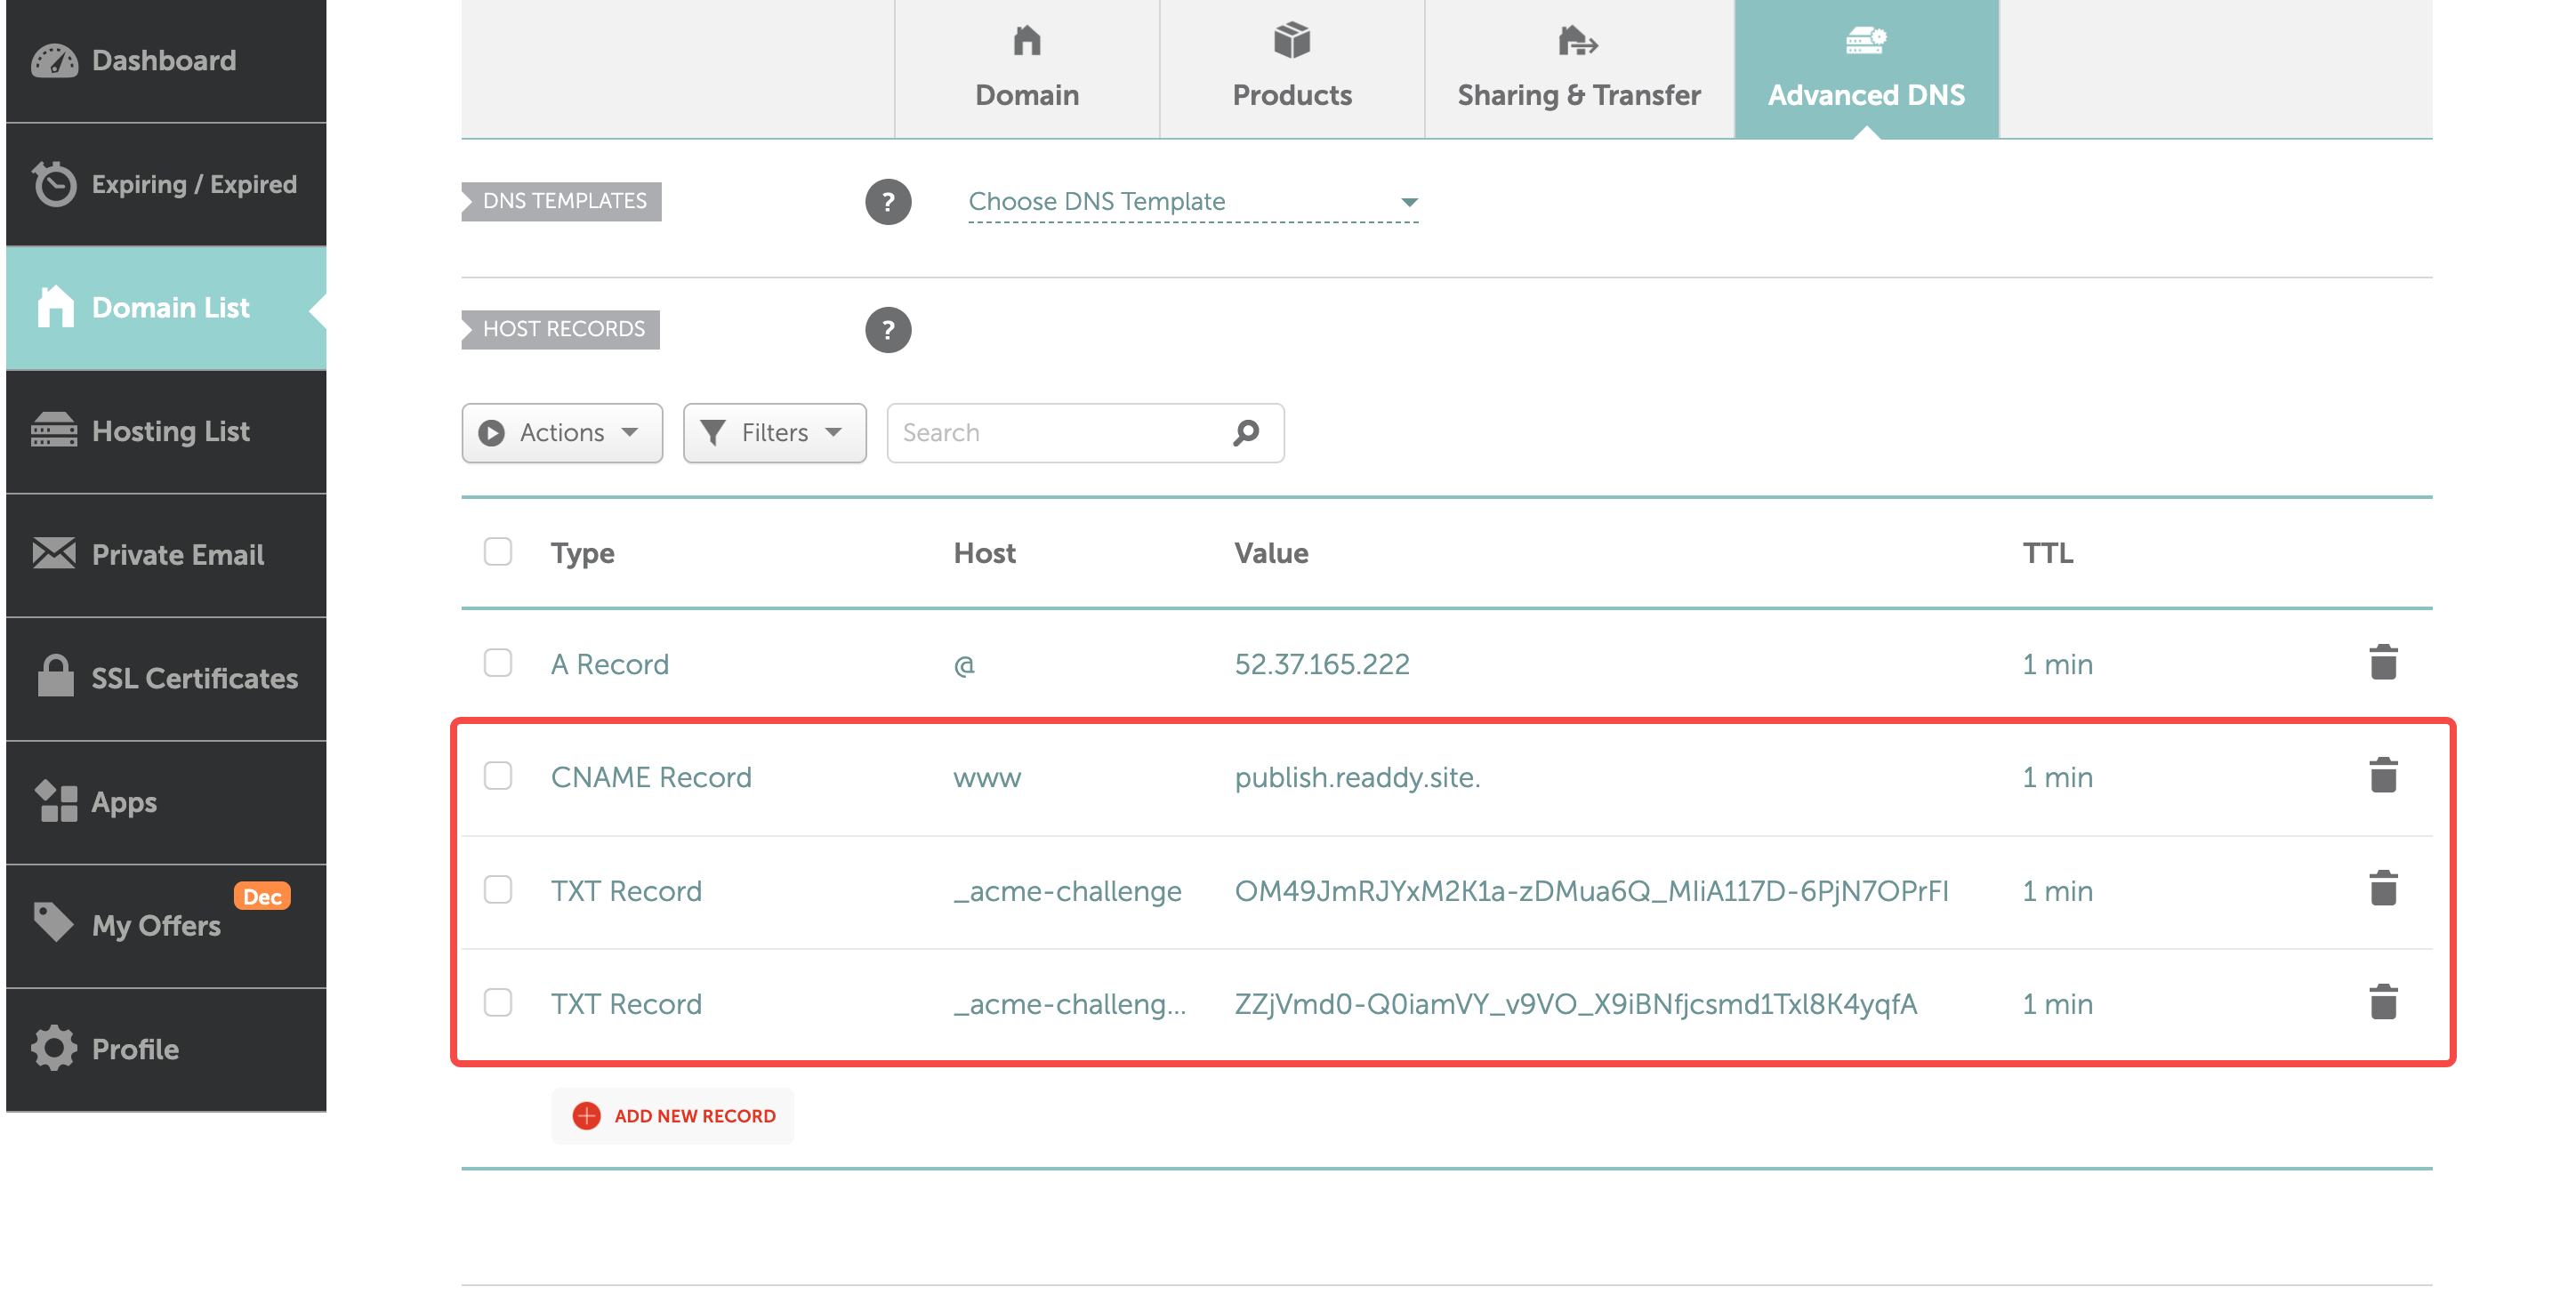Screen dimensions: 2576x1311
Task: Open the Actions dropdown
Action: pos(562,433)
